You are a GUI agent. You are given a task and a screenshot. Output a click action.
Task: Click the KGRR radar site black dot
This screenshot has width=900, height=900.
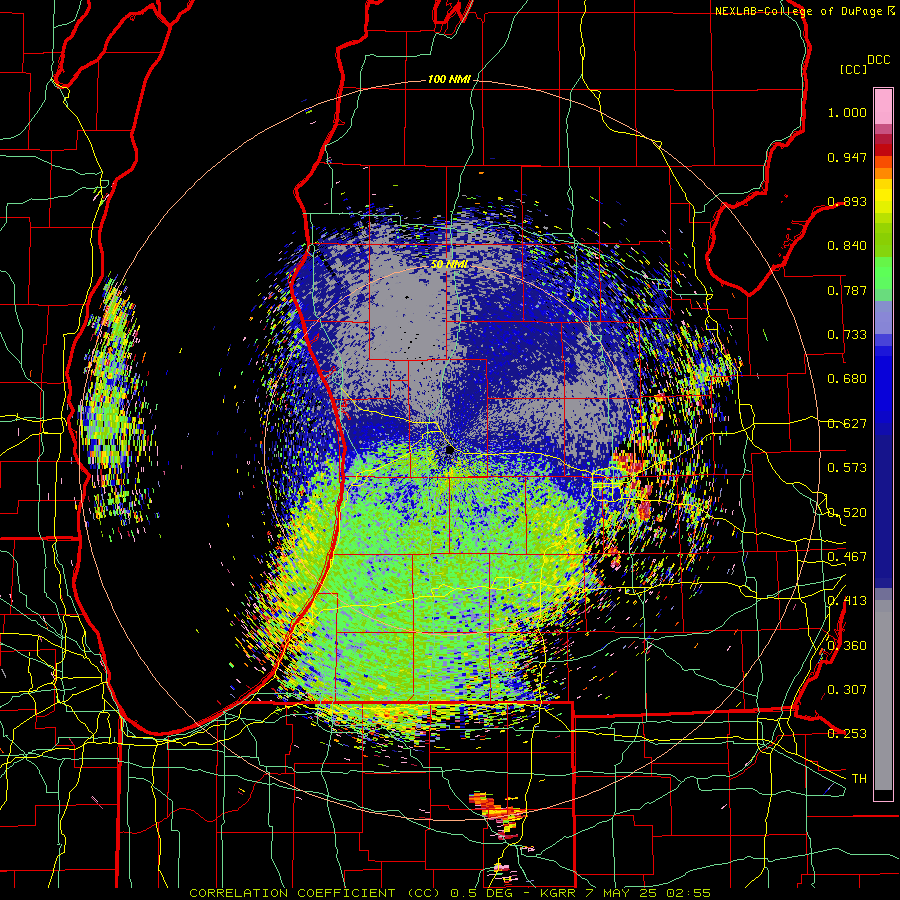click(449, 451)
